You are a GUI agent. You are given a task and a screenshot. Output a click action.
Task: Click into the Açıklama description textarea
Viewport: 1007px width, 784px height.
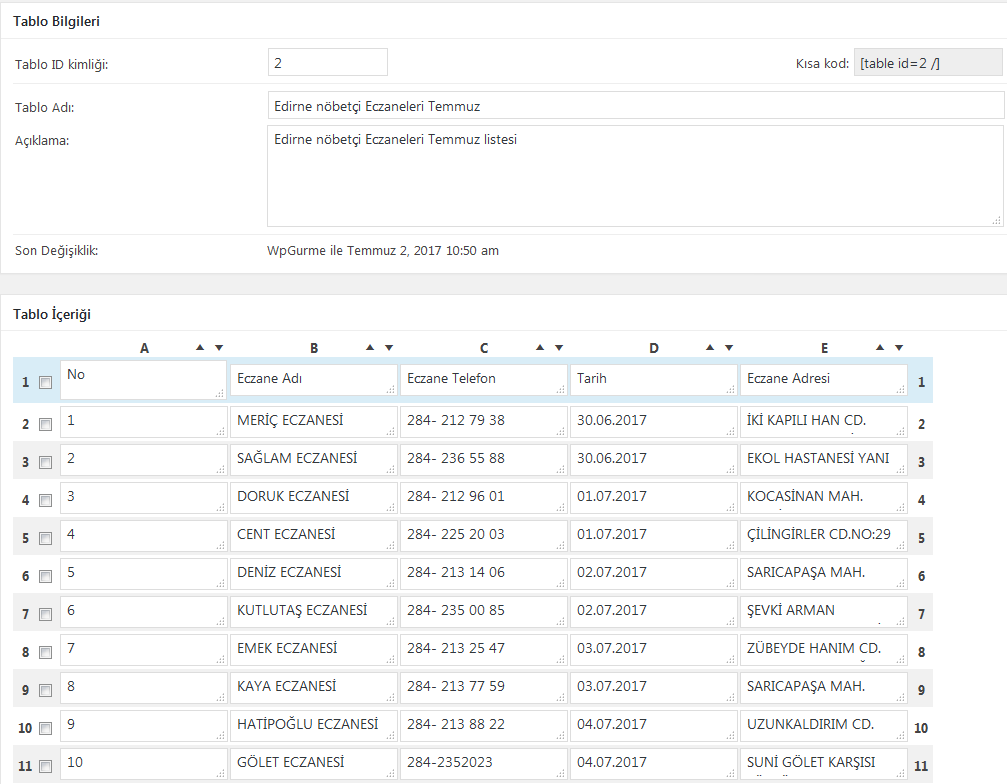pos(636,176)
